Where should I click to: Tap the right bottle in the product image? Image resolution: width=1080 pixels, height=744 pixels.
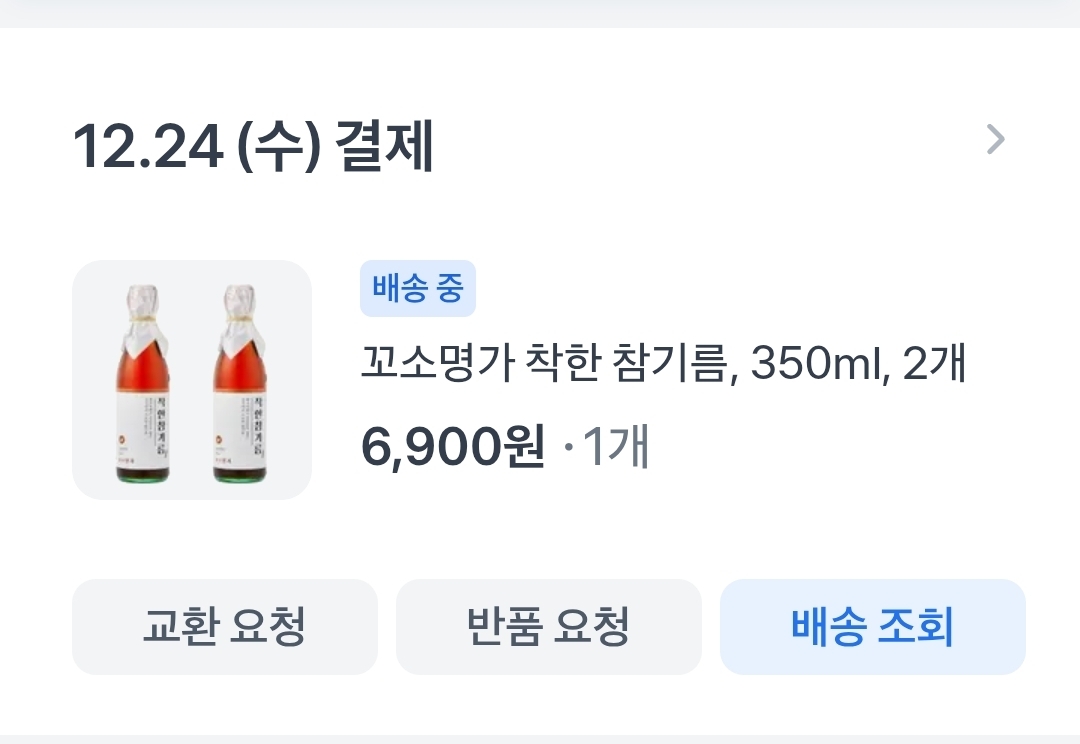[240, 383]
